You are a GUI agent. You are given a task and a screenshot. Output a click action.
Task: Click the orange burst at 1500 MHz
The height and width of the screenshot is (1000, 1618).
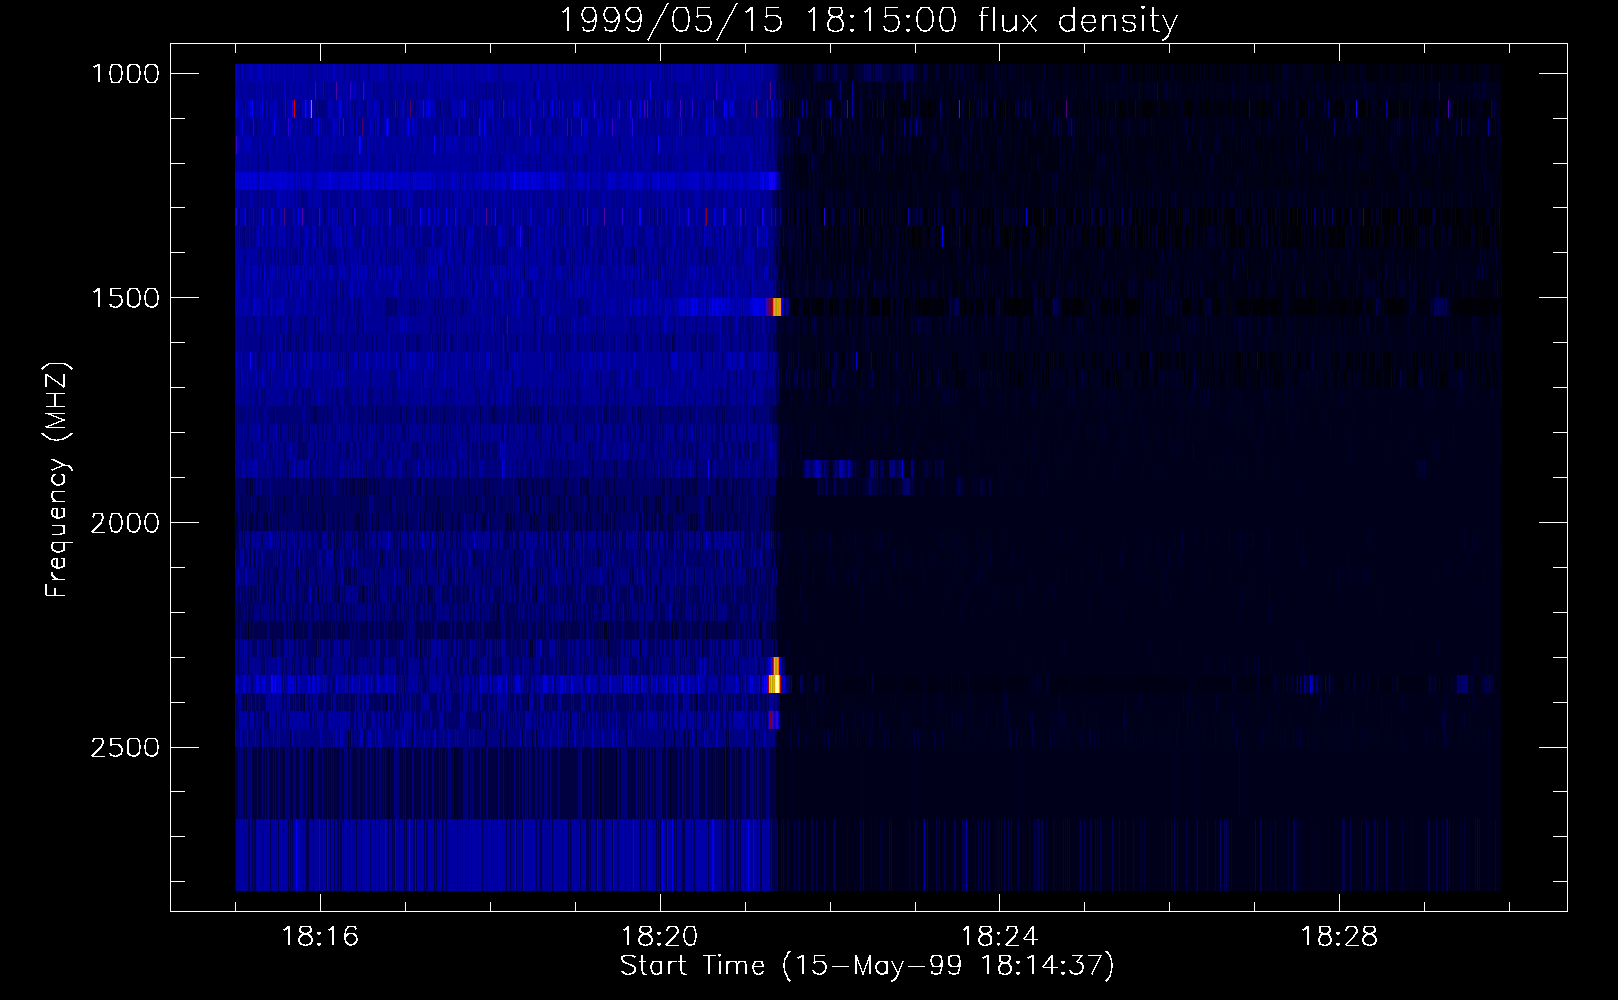[776, 307]
